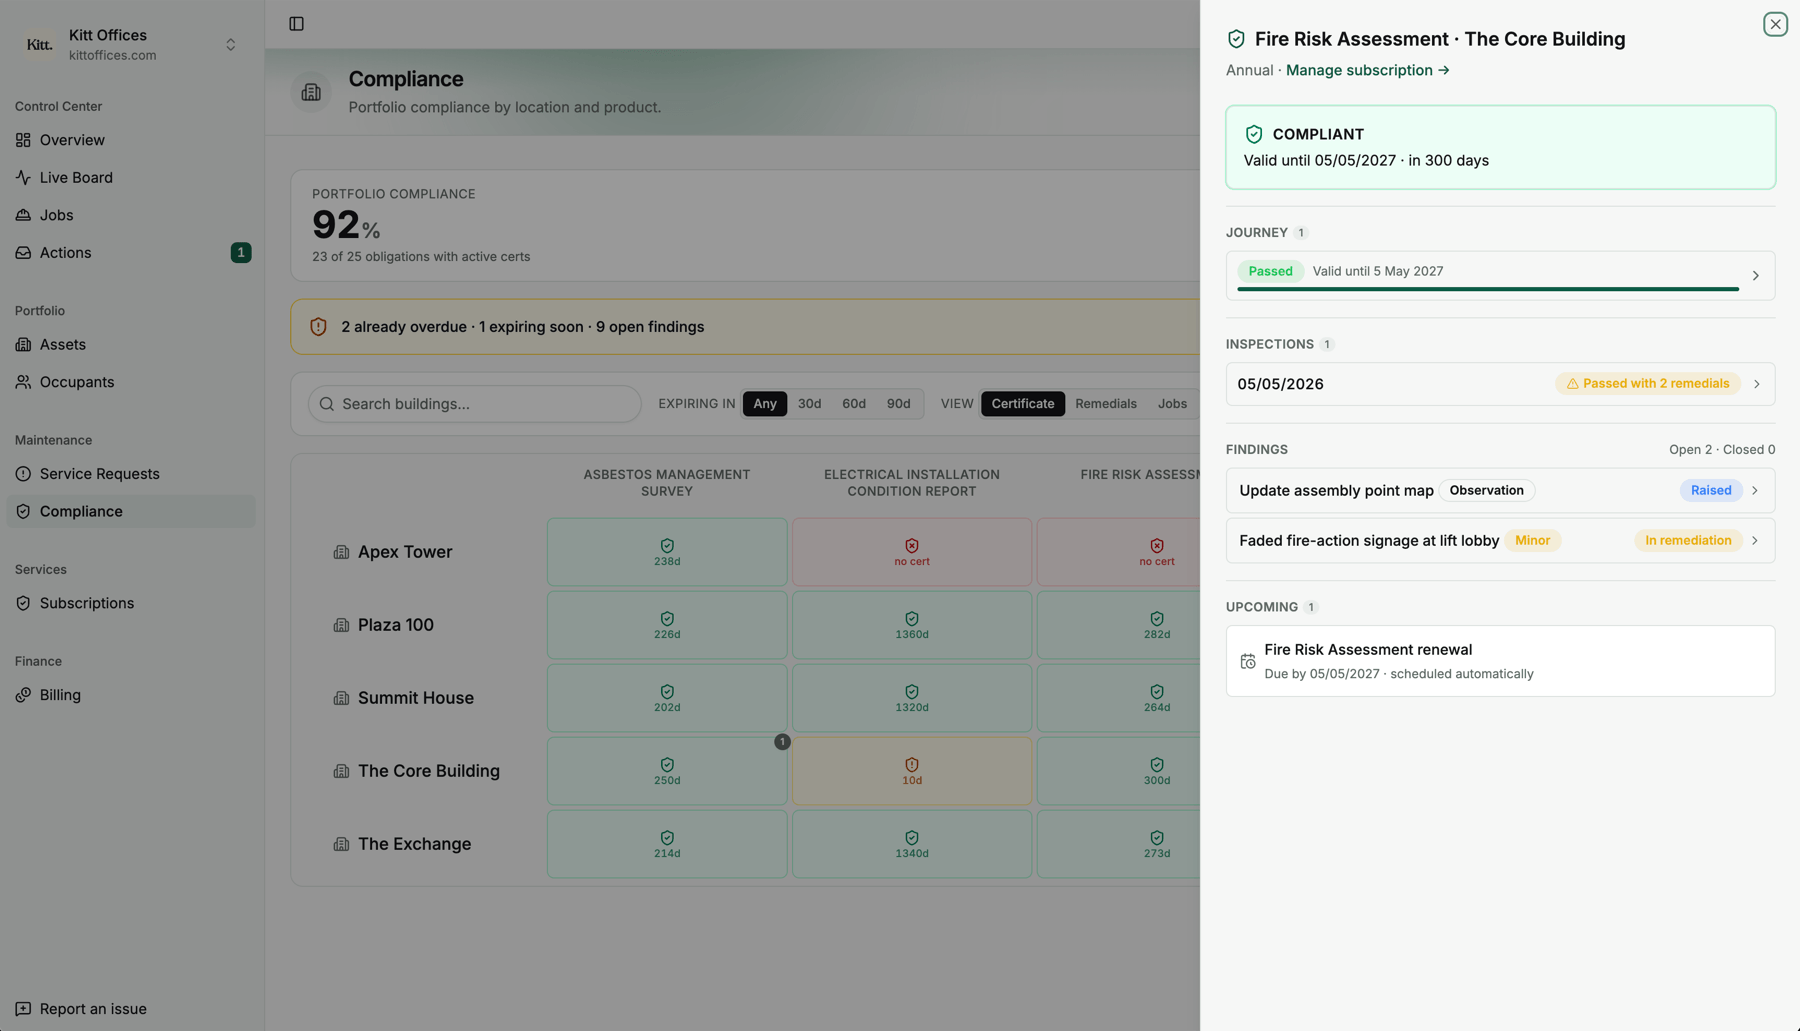Select the 30d expiring filter
1800x1031 pixels.
(x=809, y=404)
